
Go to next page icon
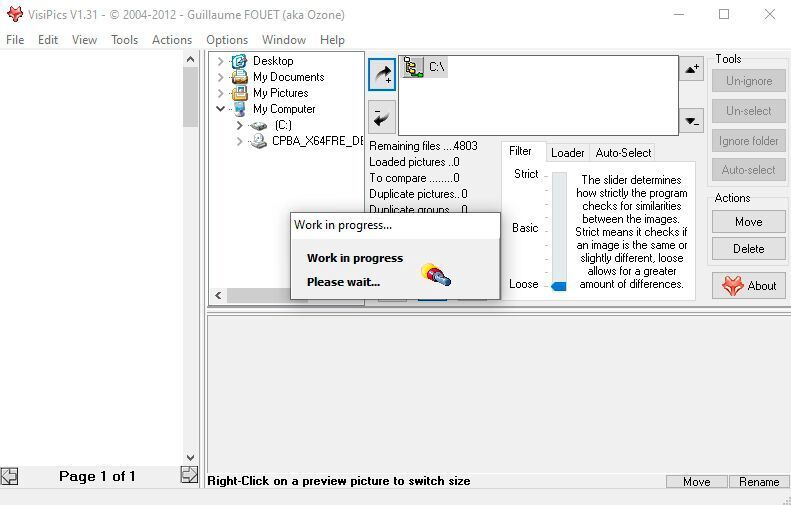coord(189,475)
